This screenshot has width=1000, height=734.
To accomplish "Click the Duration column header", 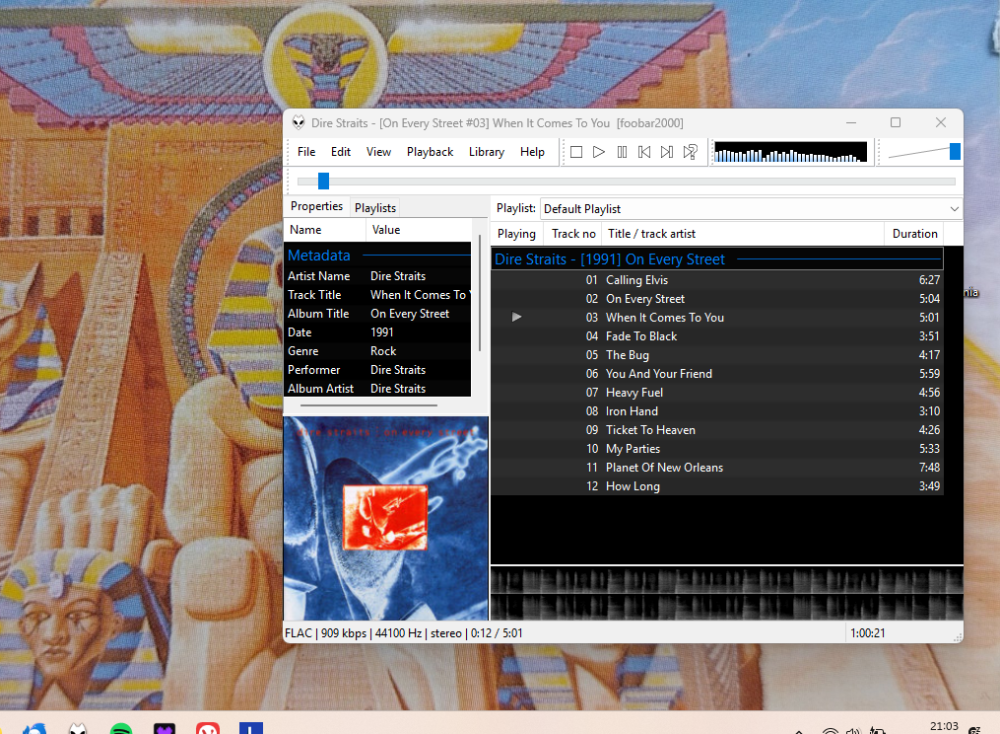I will click(914, 234).
